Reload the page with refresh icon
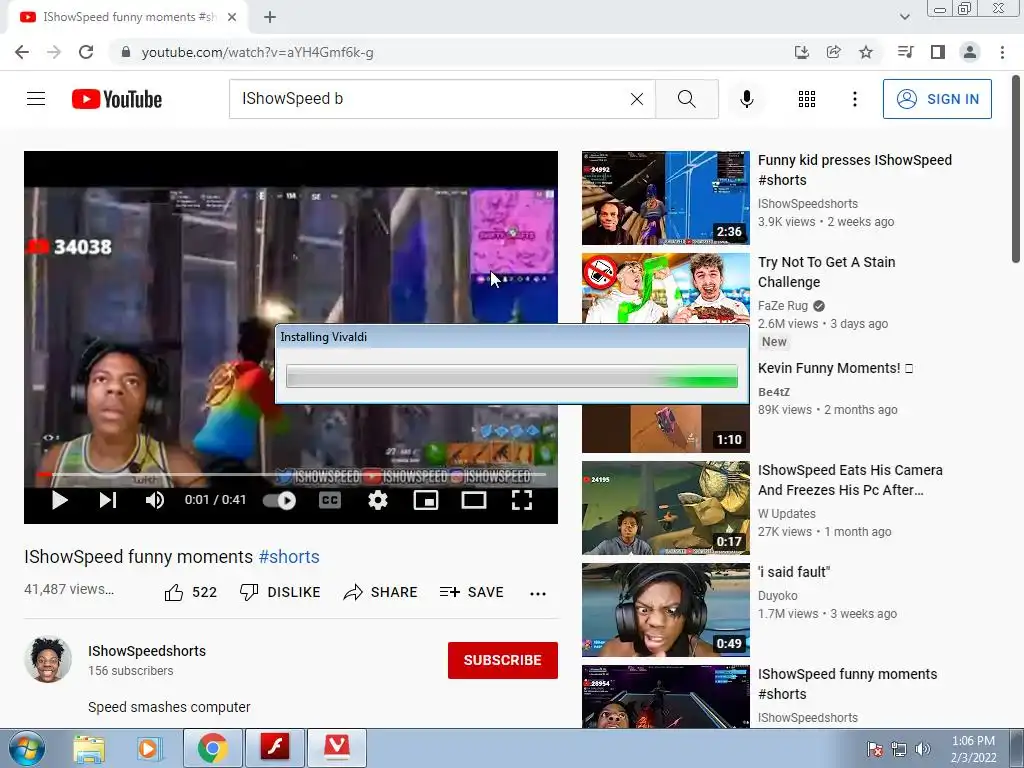This screenshot has height=768, width=1024. pos(86,52)
